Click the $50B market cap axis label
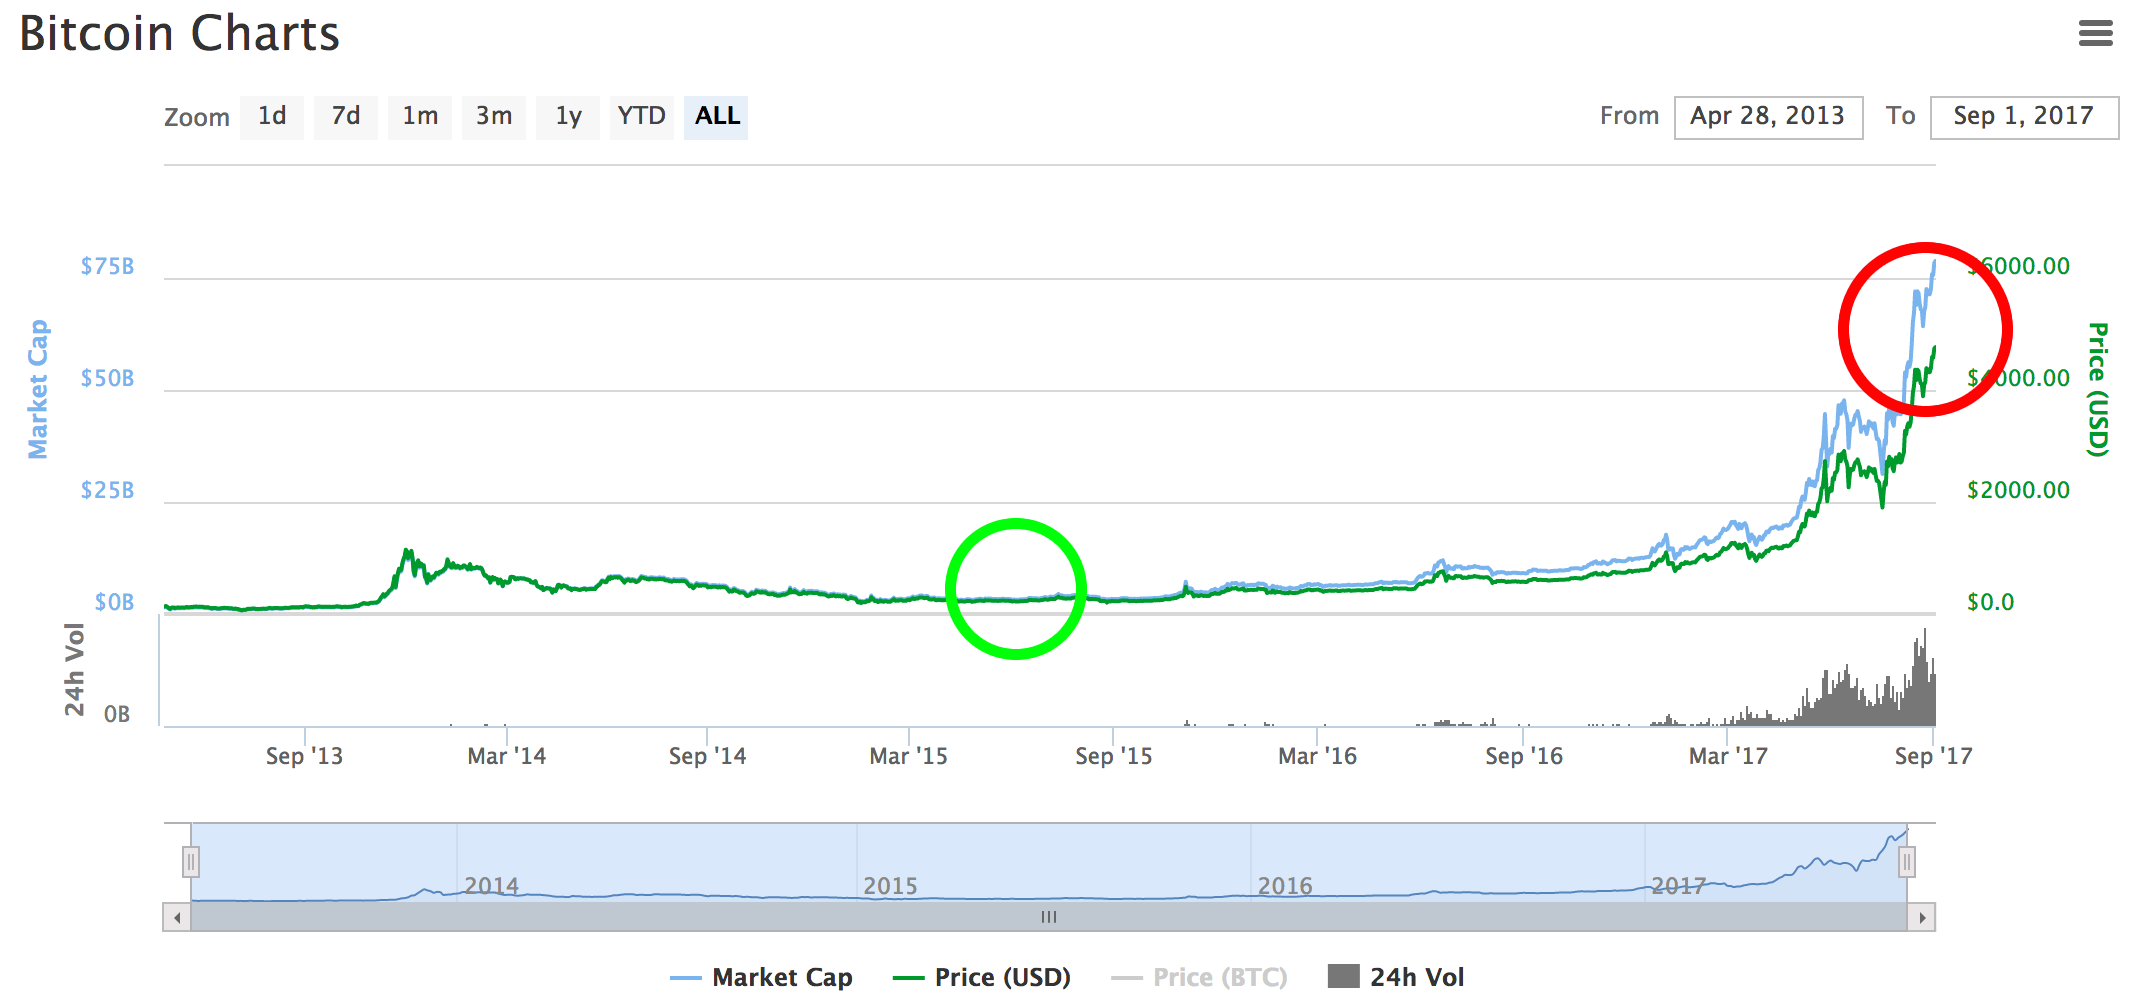The height and width of the screenshot is (1004, 2142). pyautogui.click(x=107, y=378)
